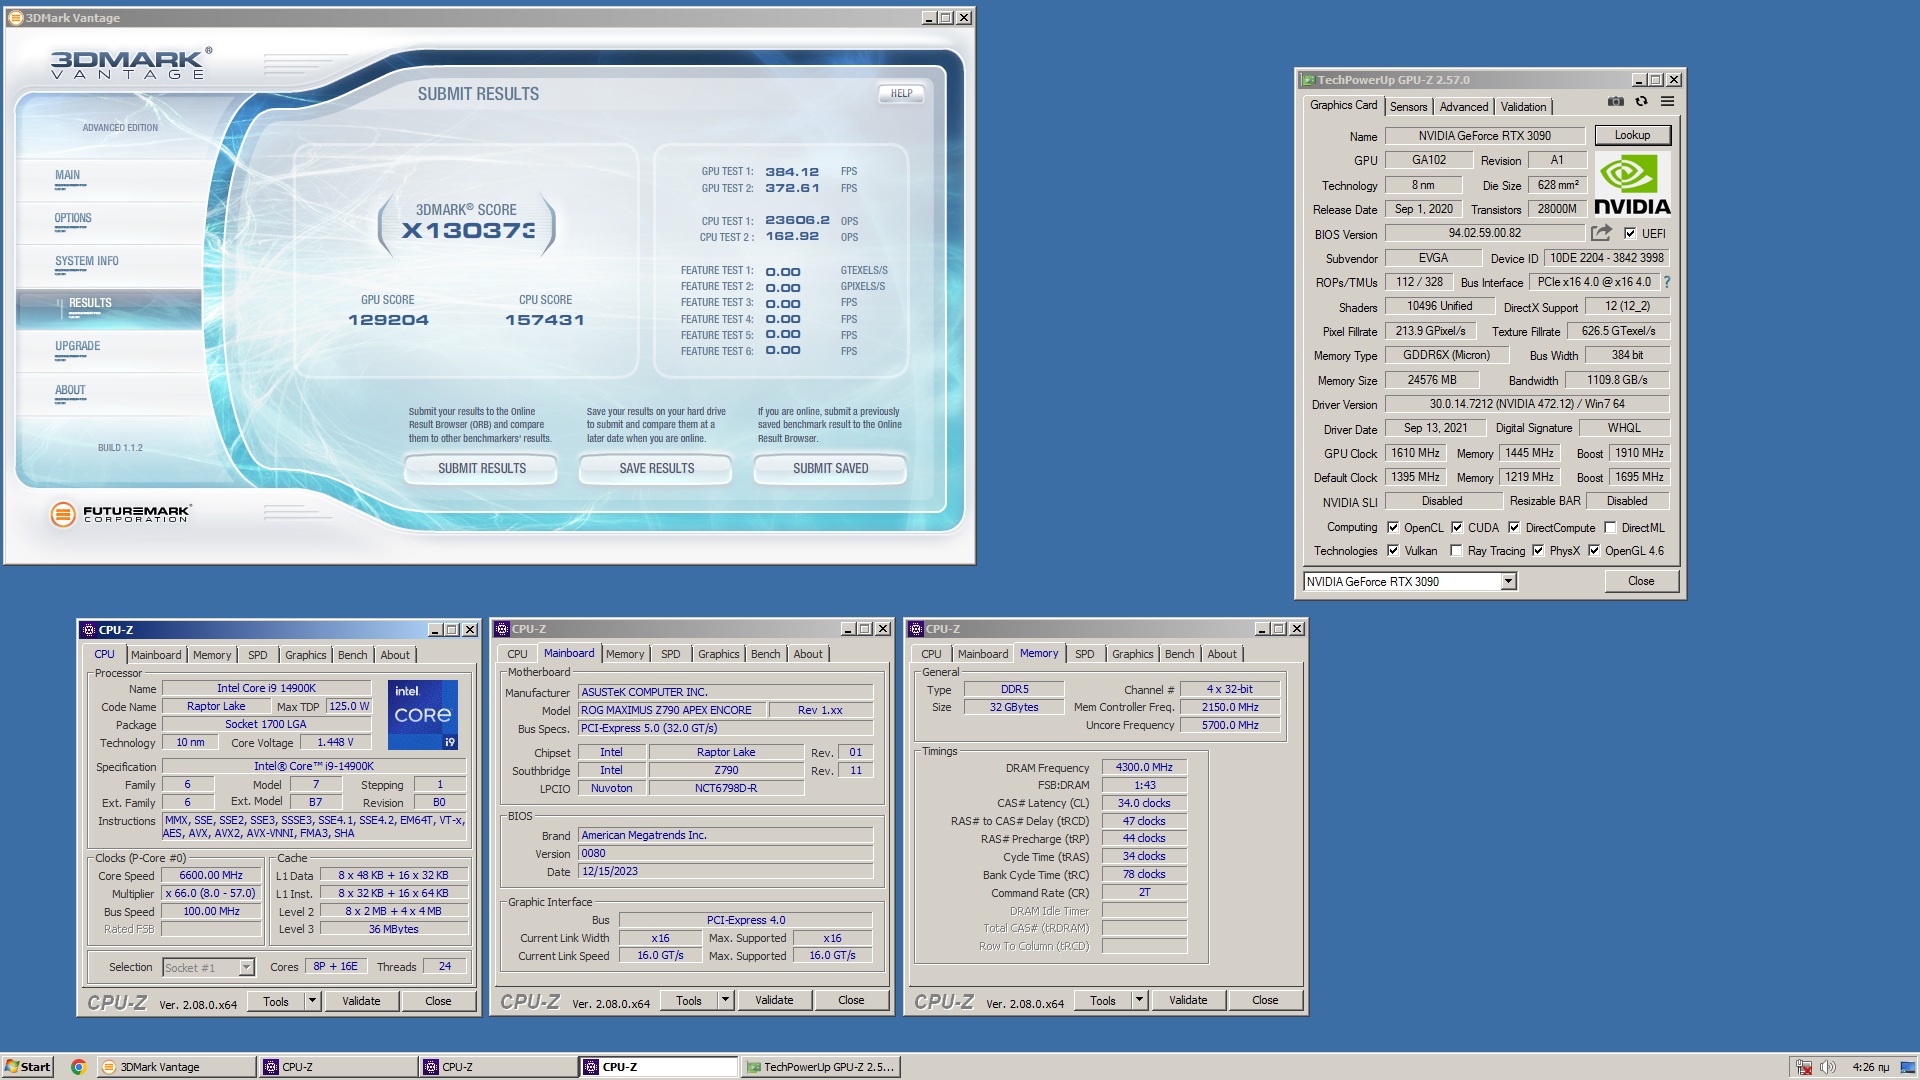Open GPU-Z hamburger menu icon
Image resolution: width=1920 pixels, height=1080 pixels.
pos(1667,102)
